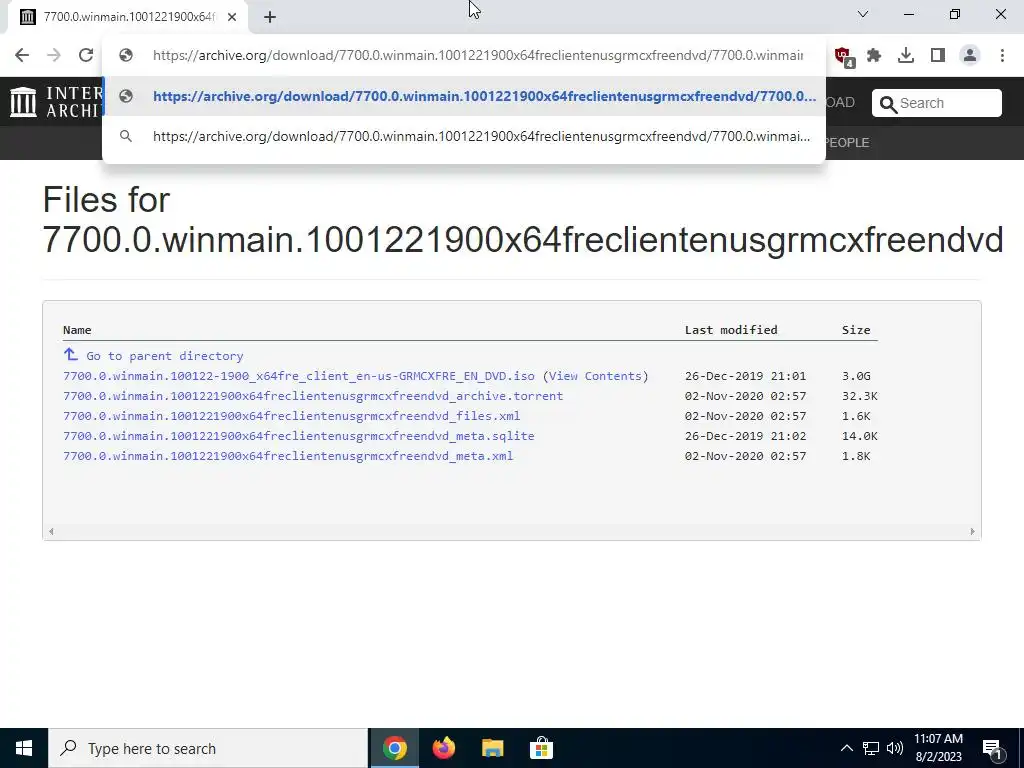
Task: Open the Downloads tray icon
Action: pos(906,56)
